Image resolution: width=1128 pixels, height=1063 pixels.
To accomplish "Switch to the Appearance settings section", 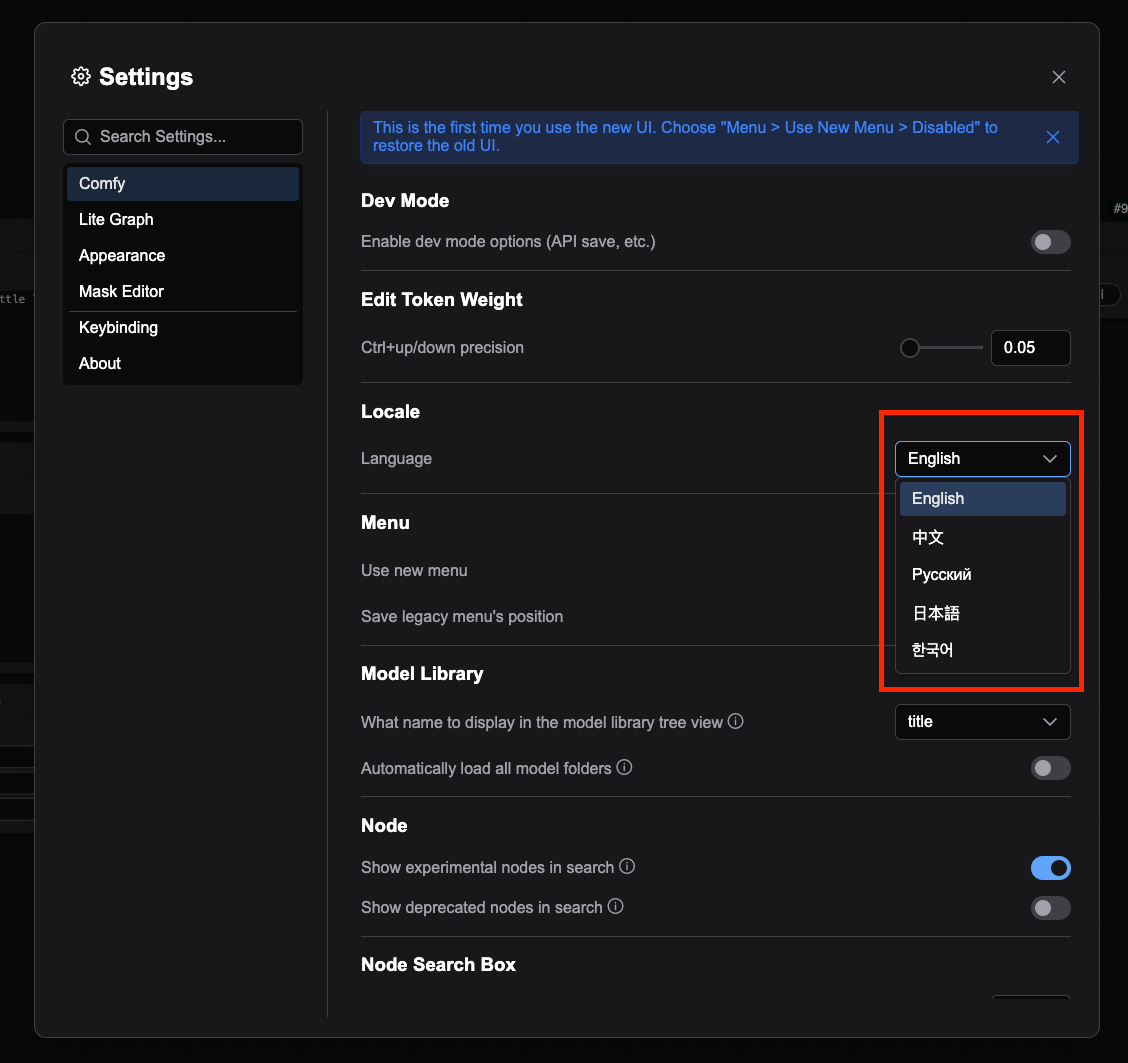I will [x=122, y=255].
